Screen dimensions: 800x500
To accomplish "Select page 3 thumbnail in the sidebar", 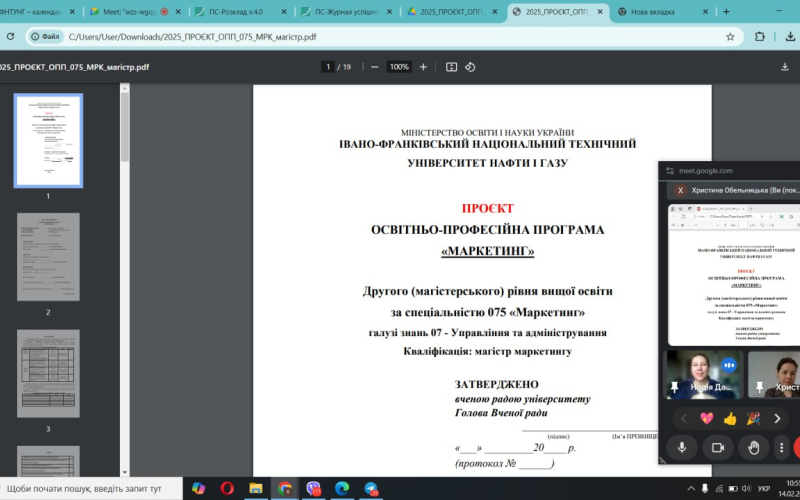I will (x=48, y=373).
